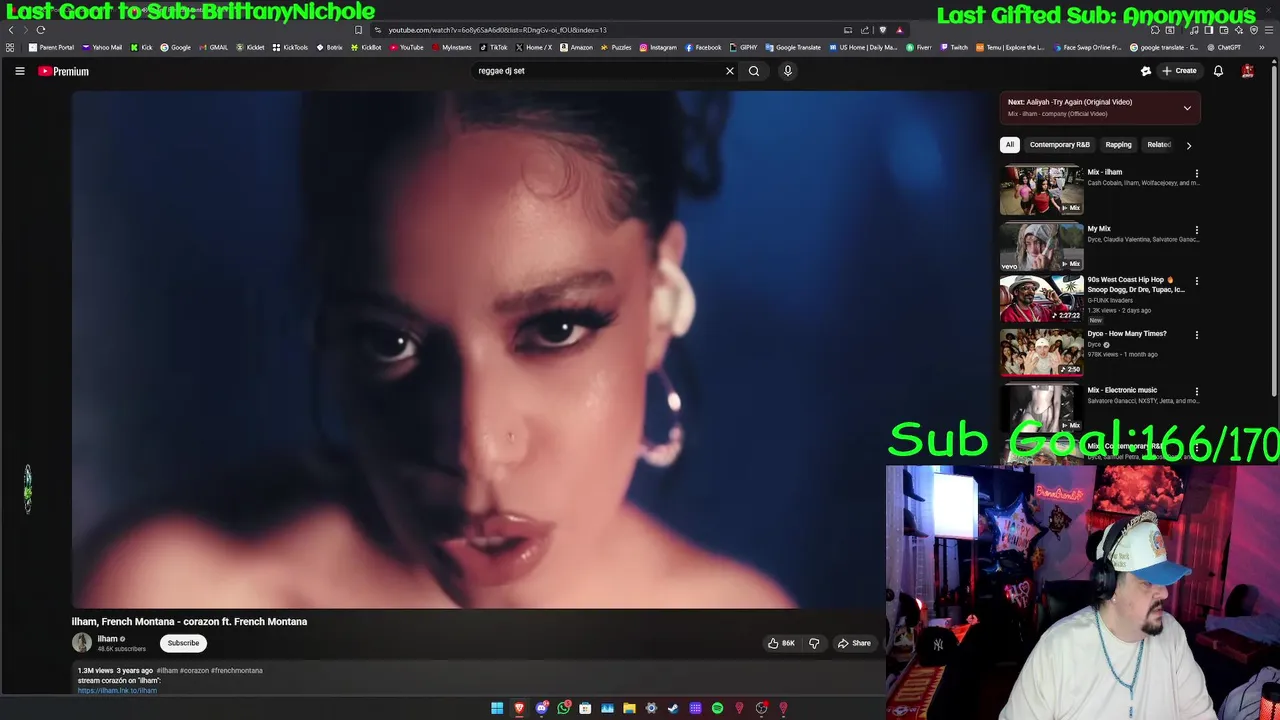Image resolution: width=1280 pixels, height=720 pixels.
Task: Show more filter chips with right arrow
Action: click(1188, 145)
